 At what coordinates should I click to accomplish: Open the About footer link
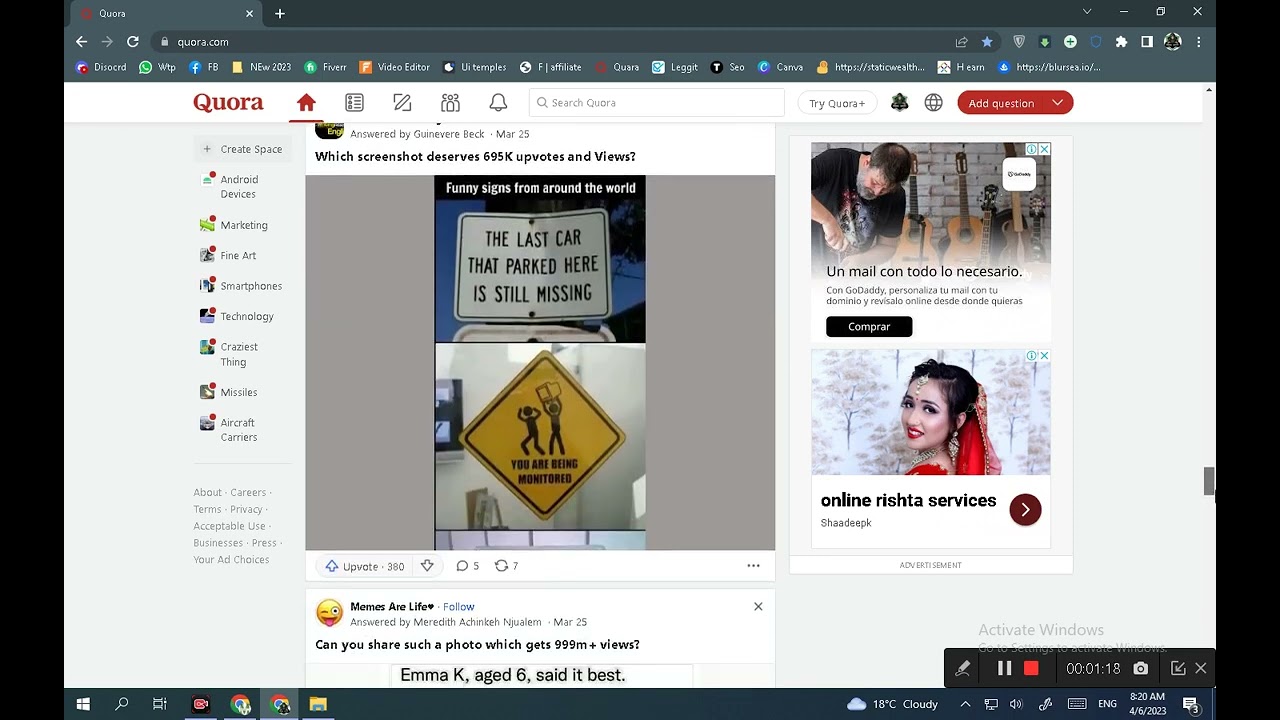pyautogui.click(x=207, y=492)
